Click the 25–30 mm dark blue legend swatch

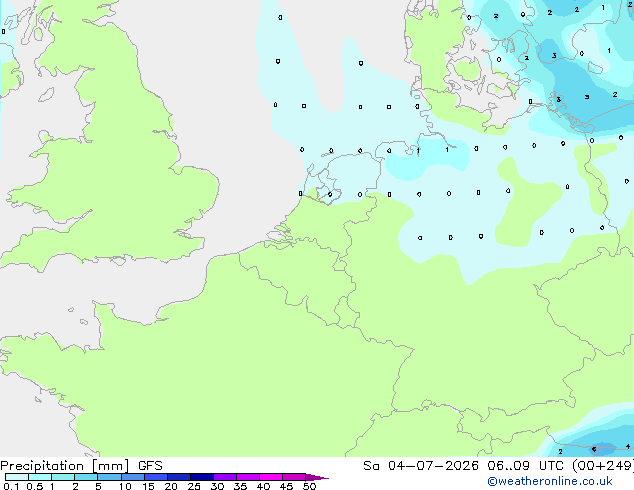pos(202,477)
